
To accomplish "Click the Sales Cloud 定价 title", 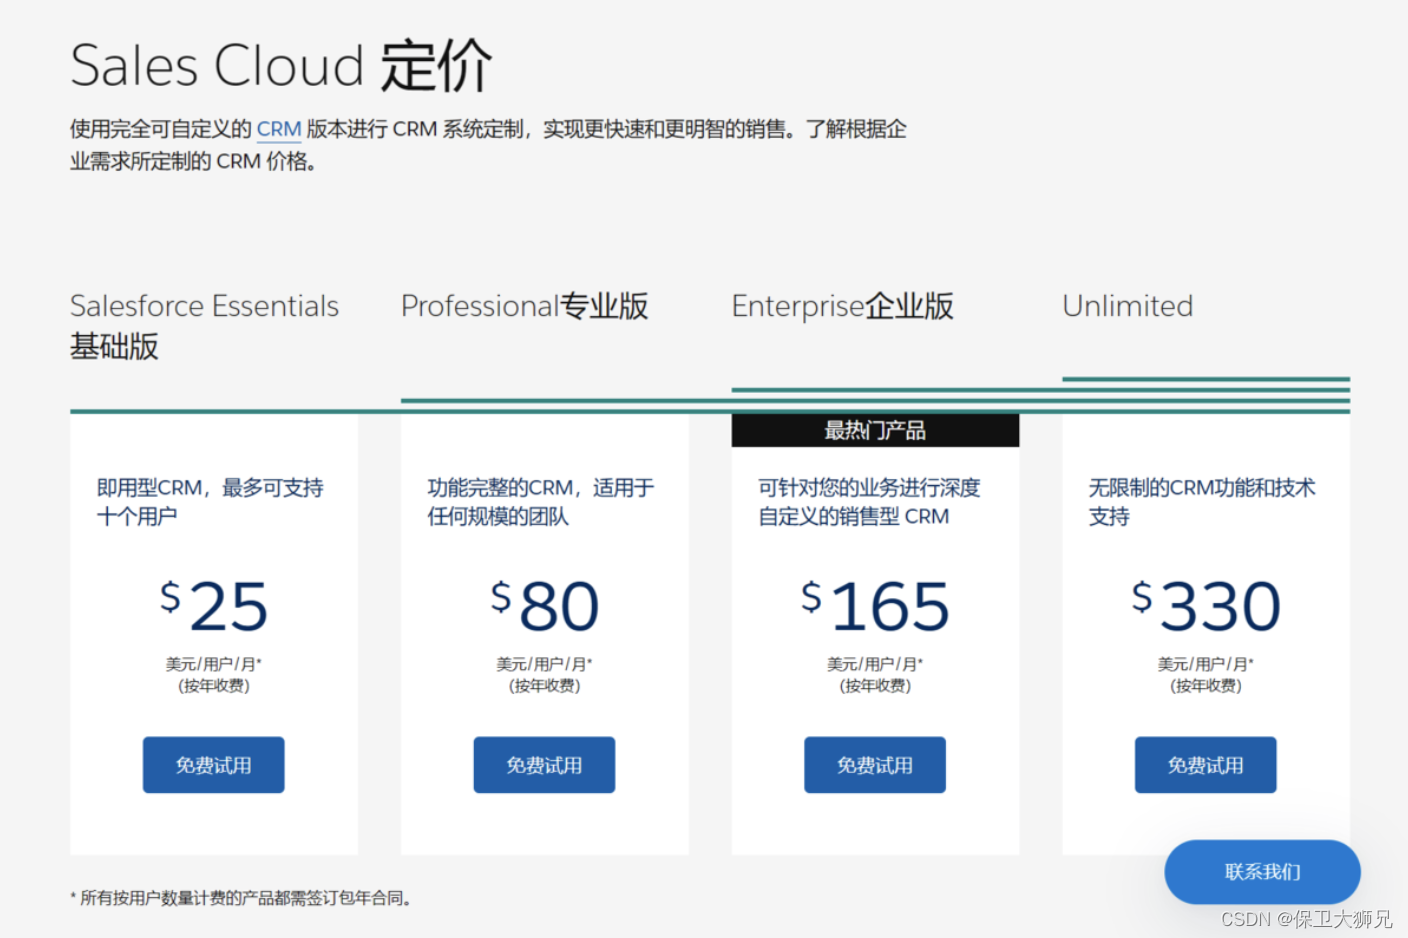I will 281,66.
